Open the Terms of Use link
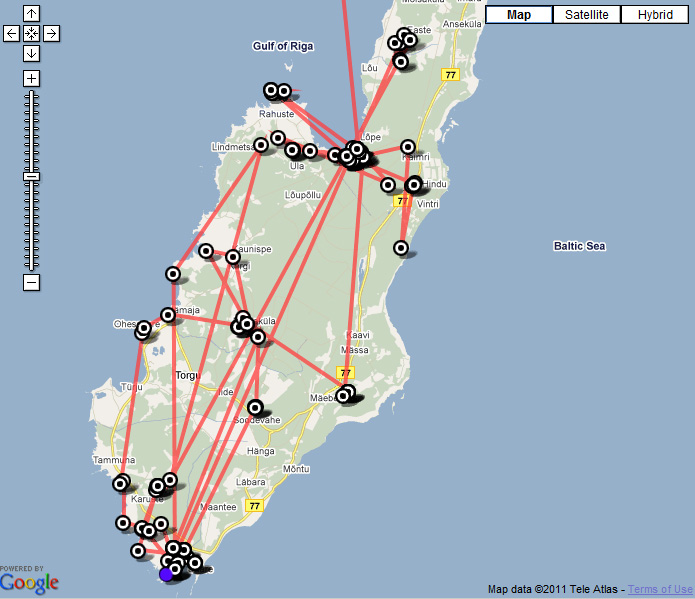This screenshot has height=599, width=695. [x=660, y=589]
